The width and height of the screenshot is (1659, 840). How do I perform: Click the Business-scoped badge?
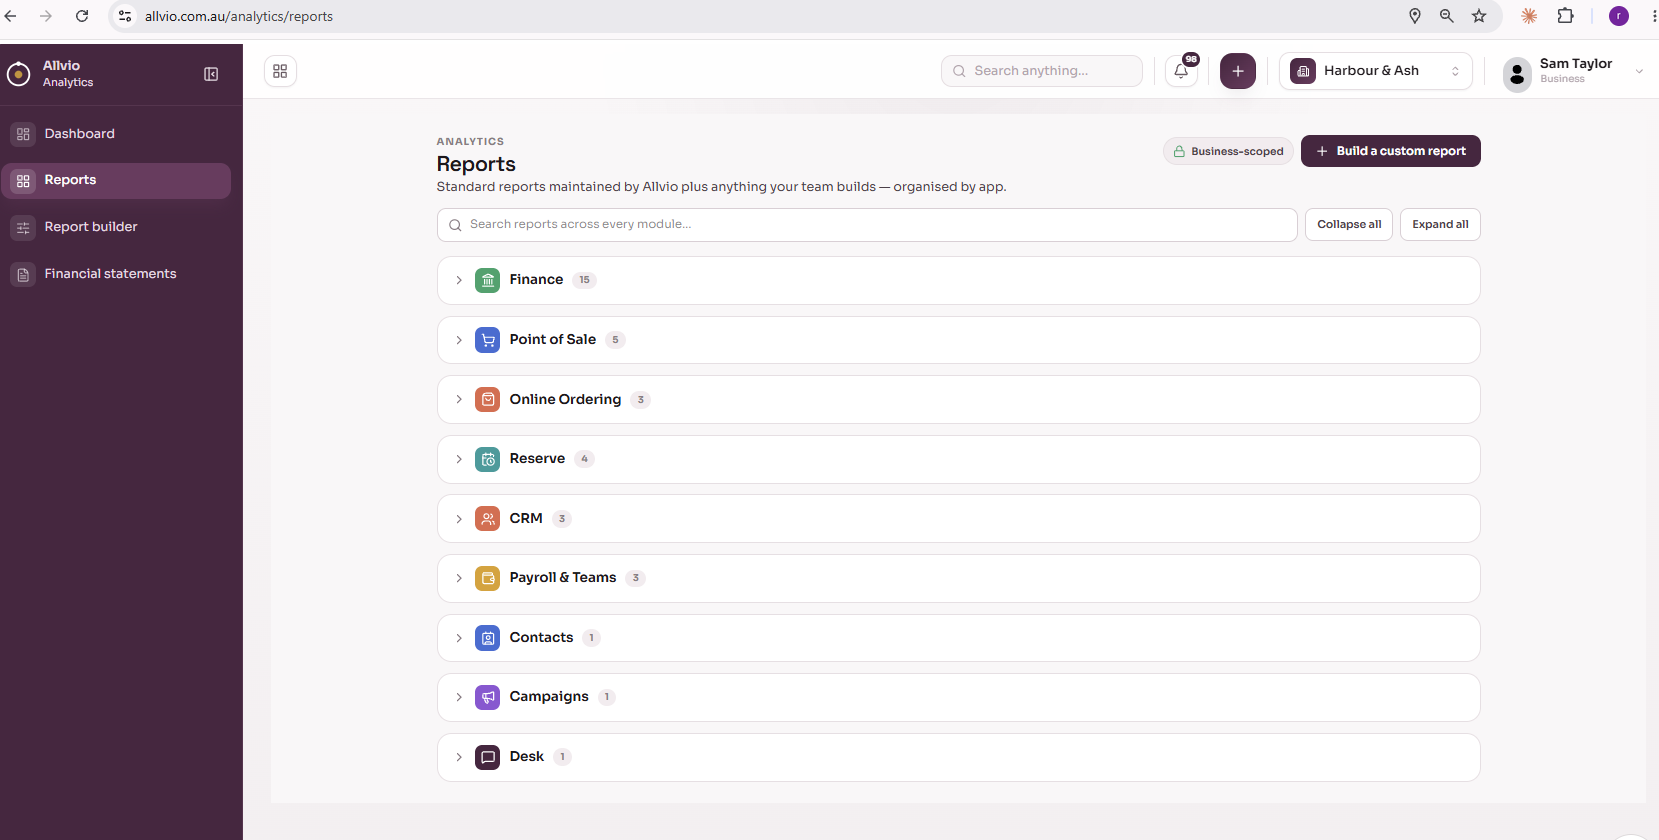tap(1228, 151)
